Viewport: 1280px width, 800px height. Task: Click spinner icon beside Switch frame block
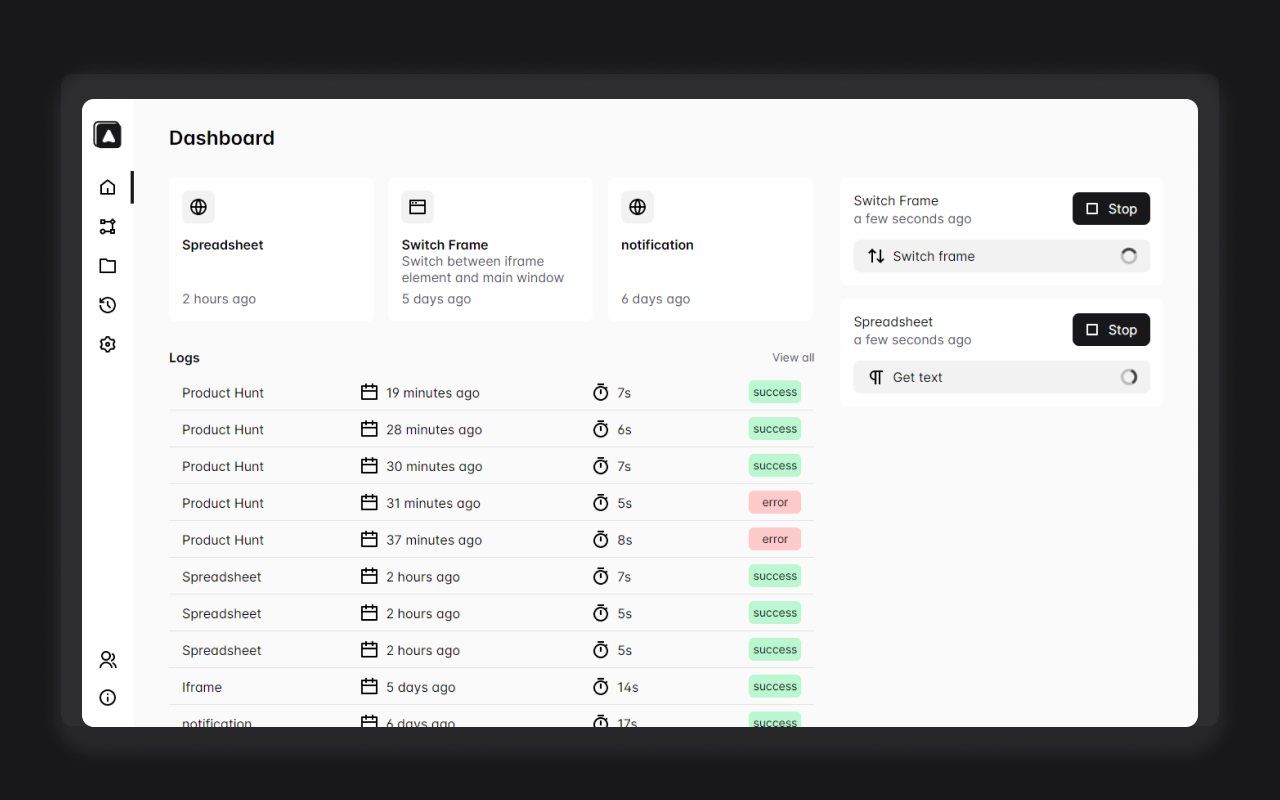pos(1129,256)
